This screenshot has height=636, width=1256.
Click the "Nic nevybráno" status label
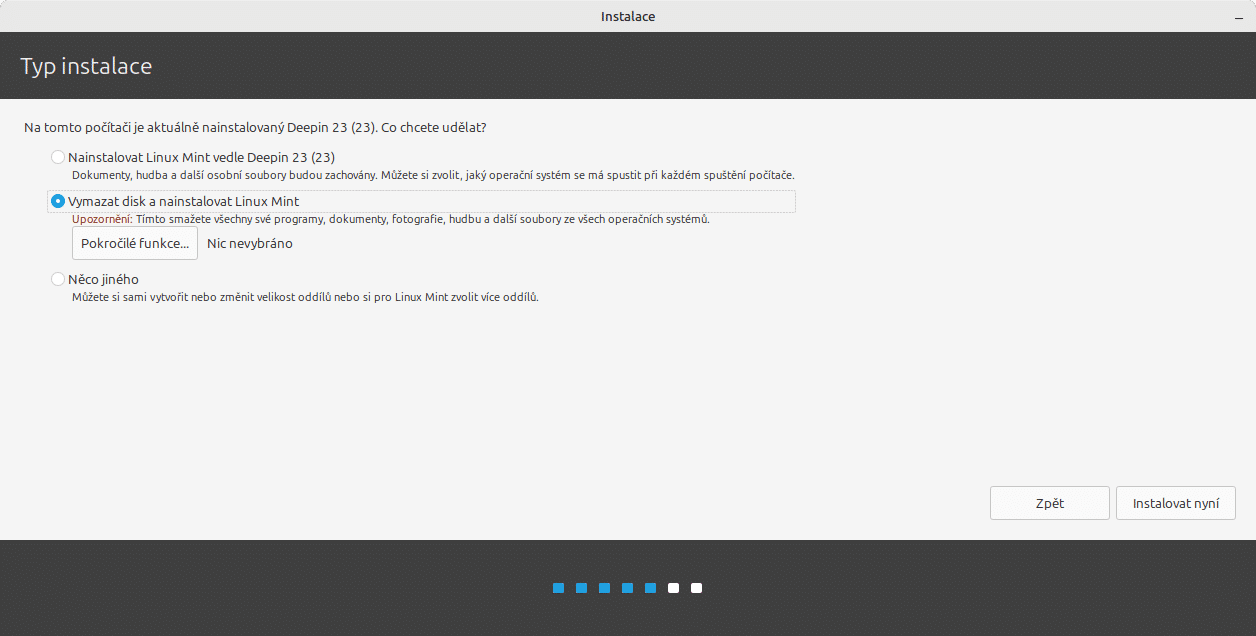pos(248,243)
